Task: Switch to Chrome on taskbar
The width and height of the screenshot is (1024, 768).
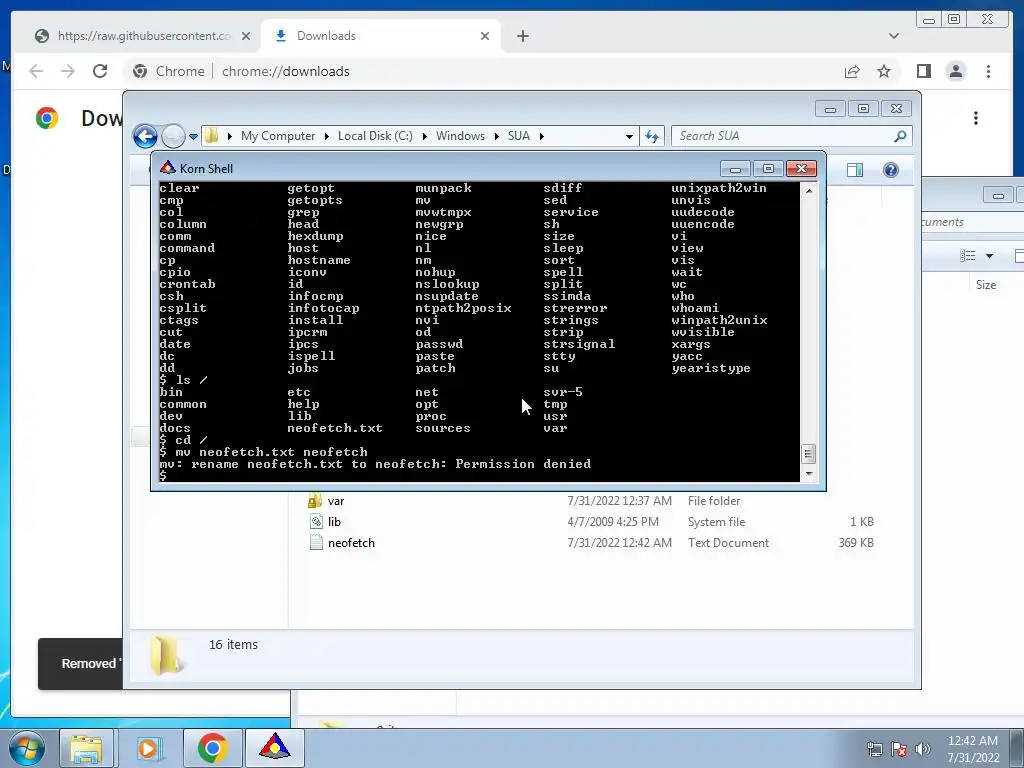Action: [212, 748]
